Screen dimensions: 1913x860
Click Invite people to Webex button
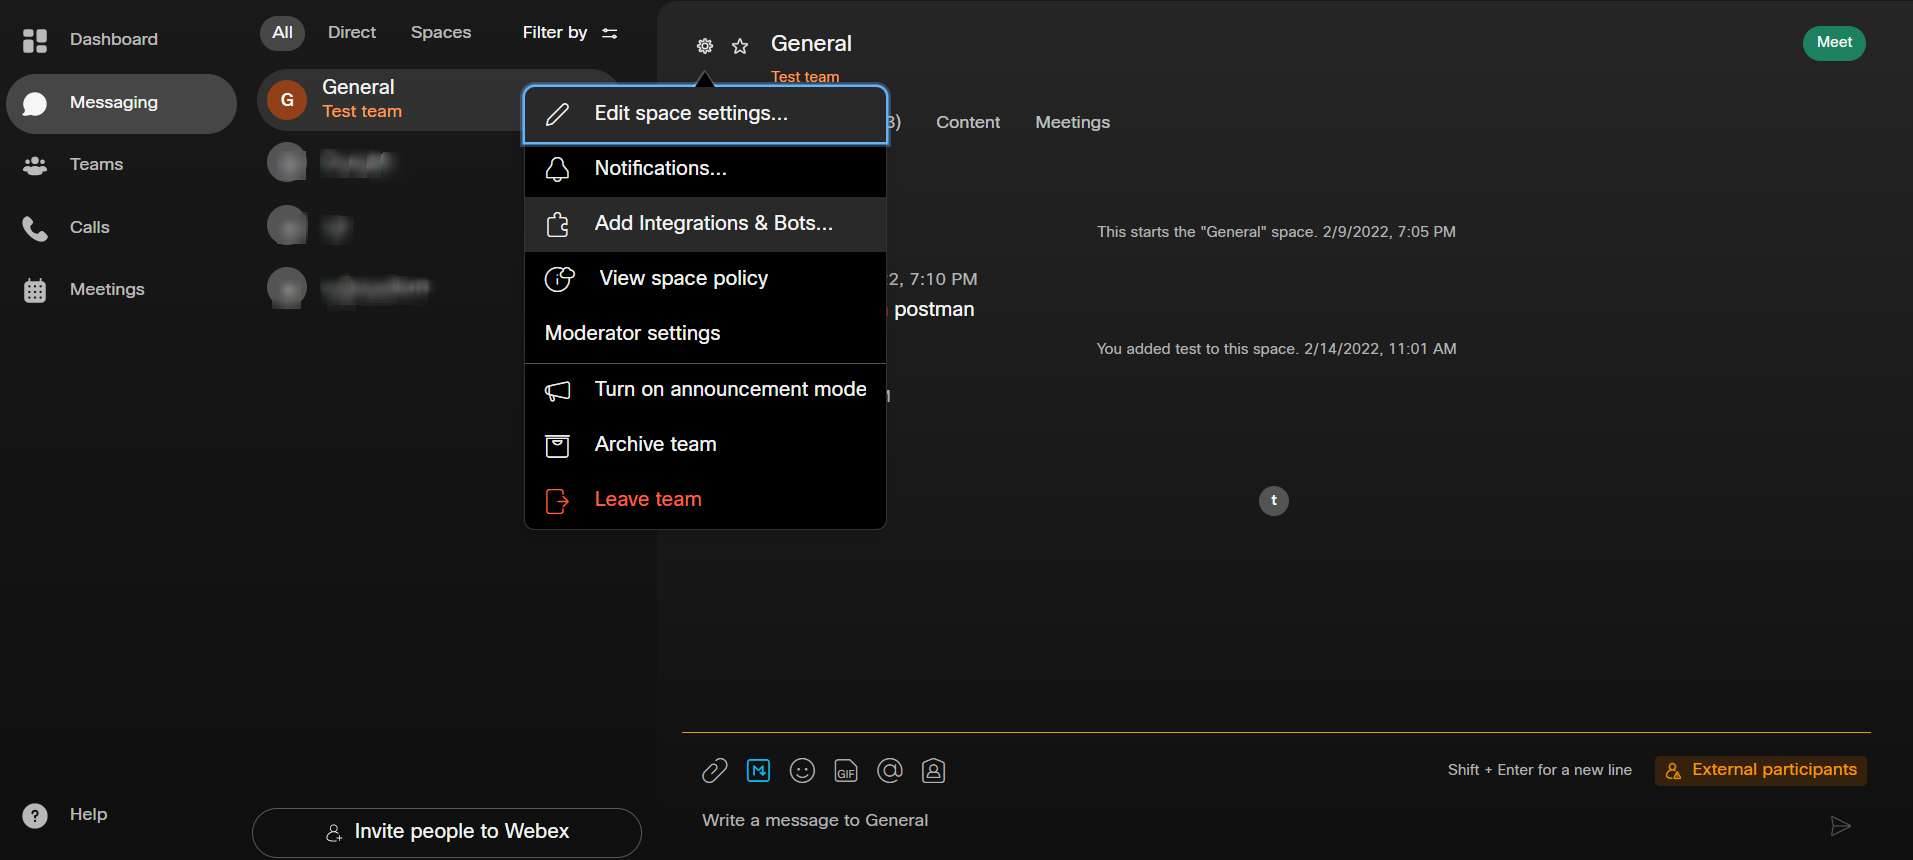pos(447,832)
